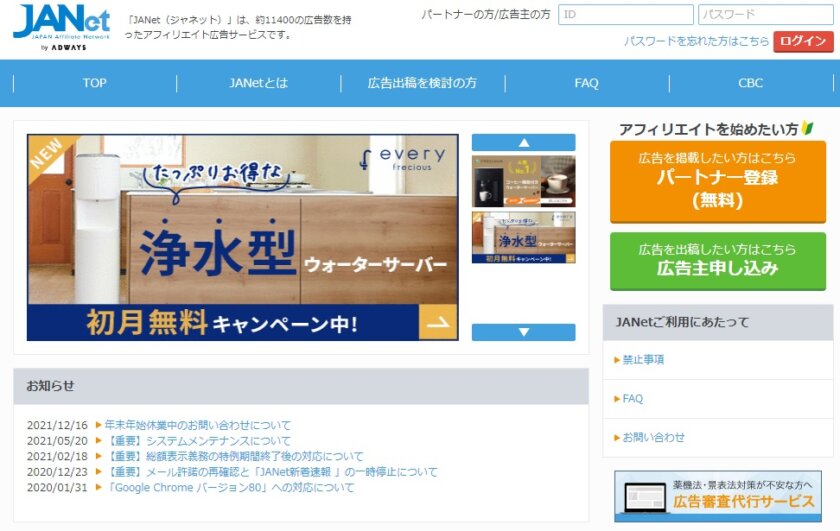Open the 総額表示義務の特例期間終了後の対応 notice

pyautogui.click(x=234, y=457)
